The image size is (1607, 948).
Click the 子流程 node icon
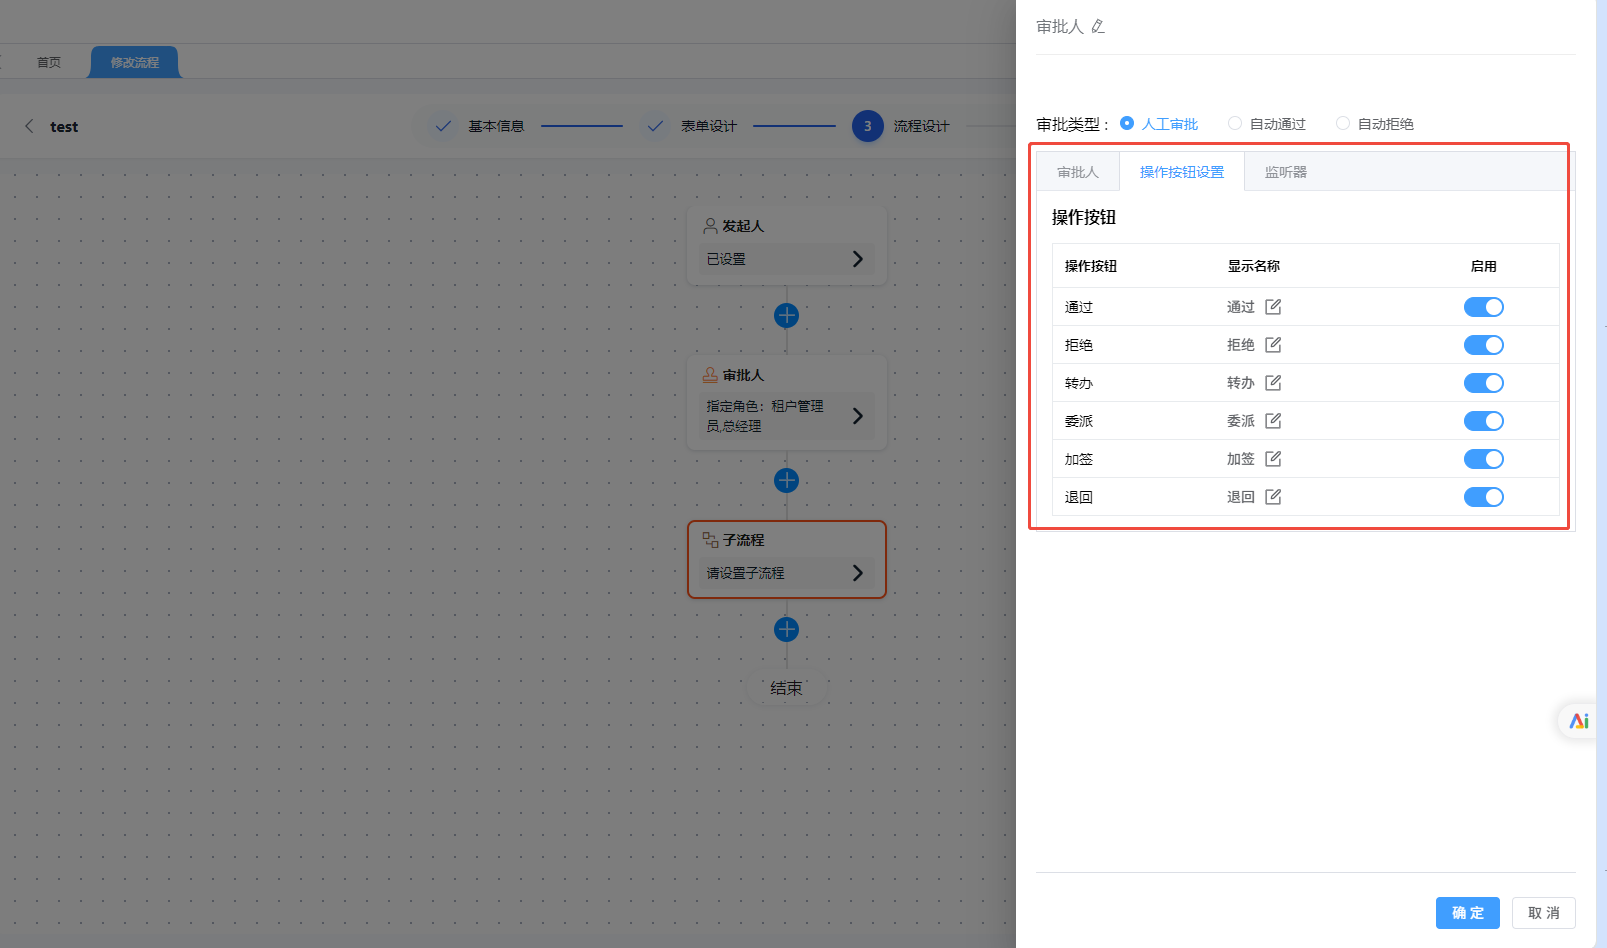click(x=710, y=540)
